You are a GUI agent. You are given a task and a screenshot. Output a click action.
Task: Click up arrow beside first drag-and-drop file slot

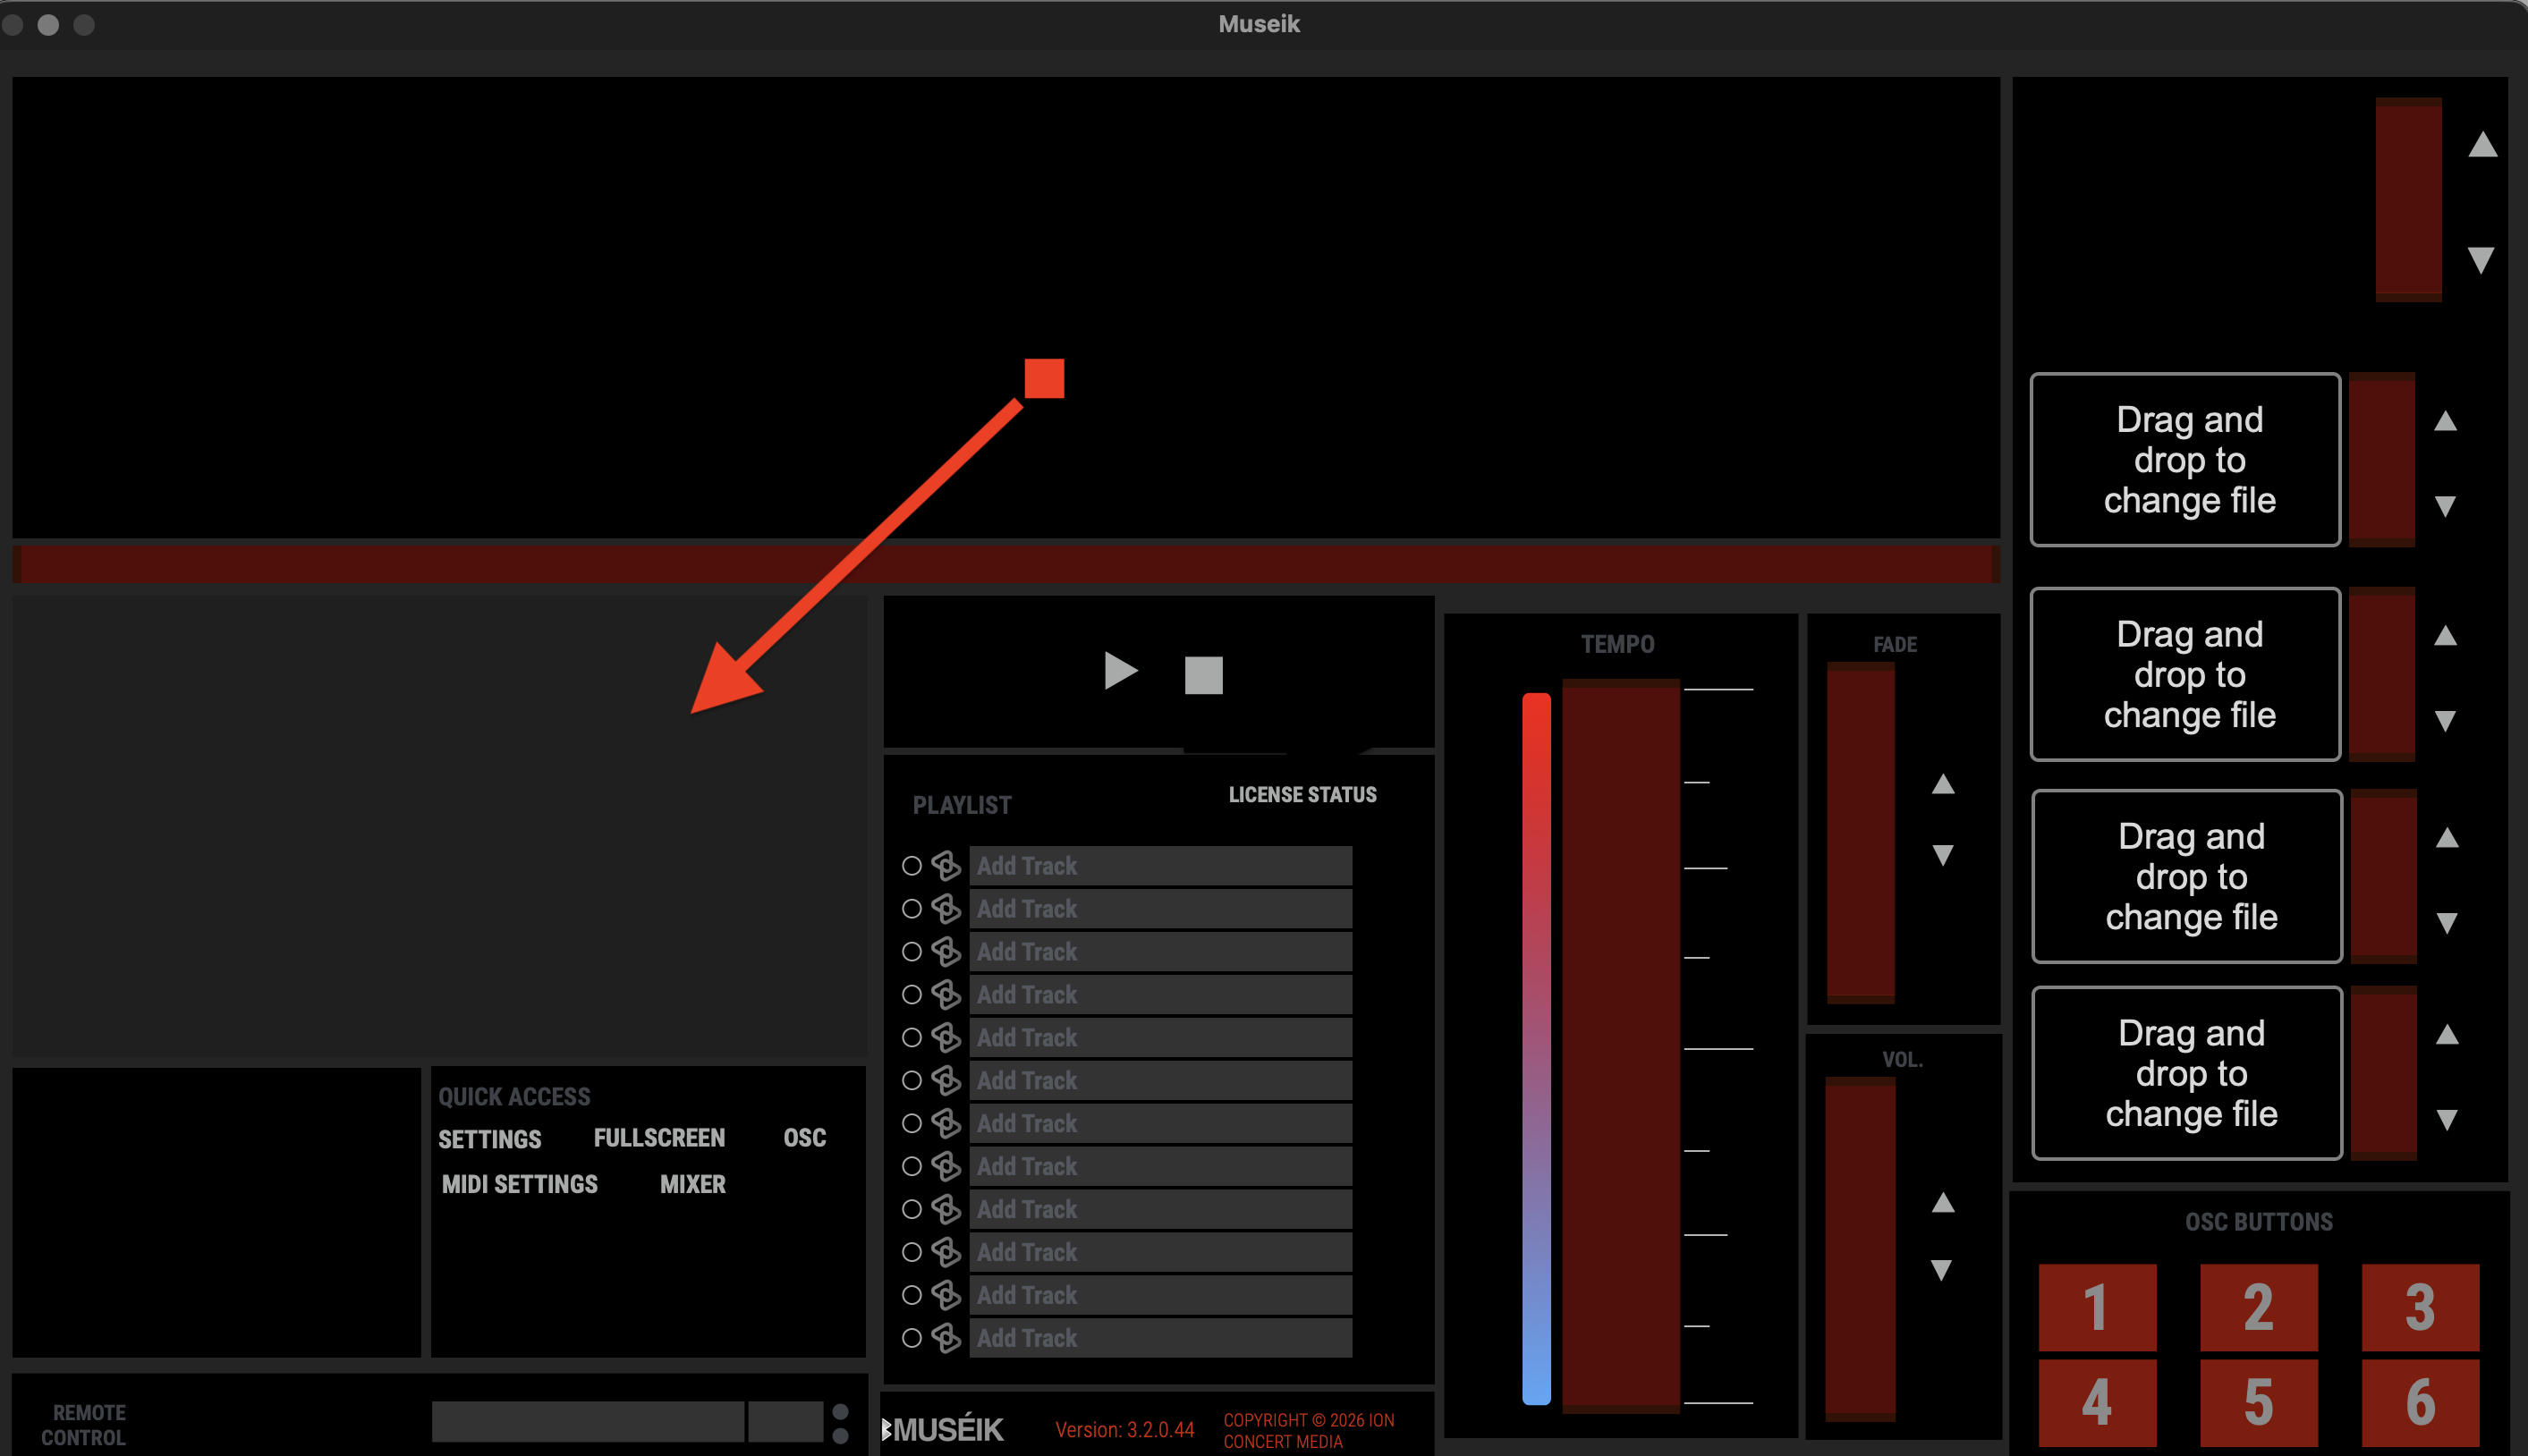coord(2445,421)
